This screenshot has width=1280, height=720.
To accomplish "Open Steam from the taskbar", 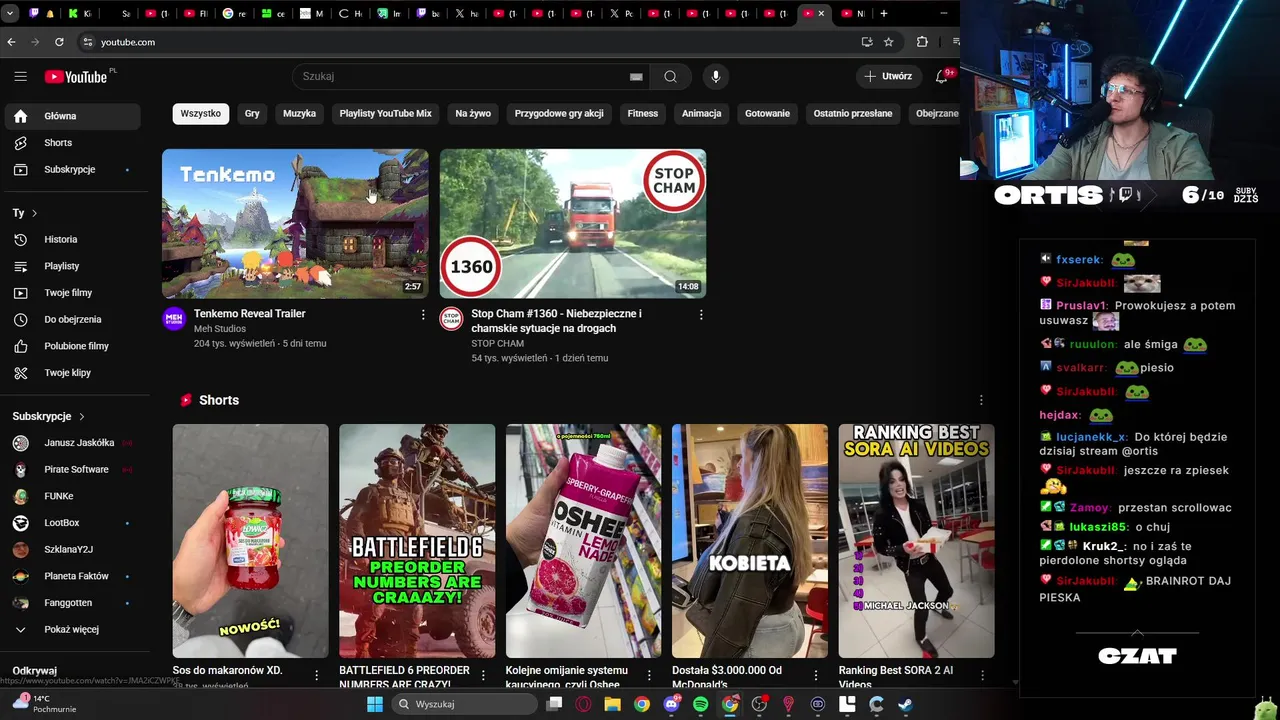I will pyautogui.click(x=904, y=704).
